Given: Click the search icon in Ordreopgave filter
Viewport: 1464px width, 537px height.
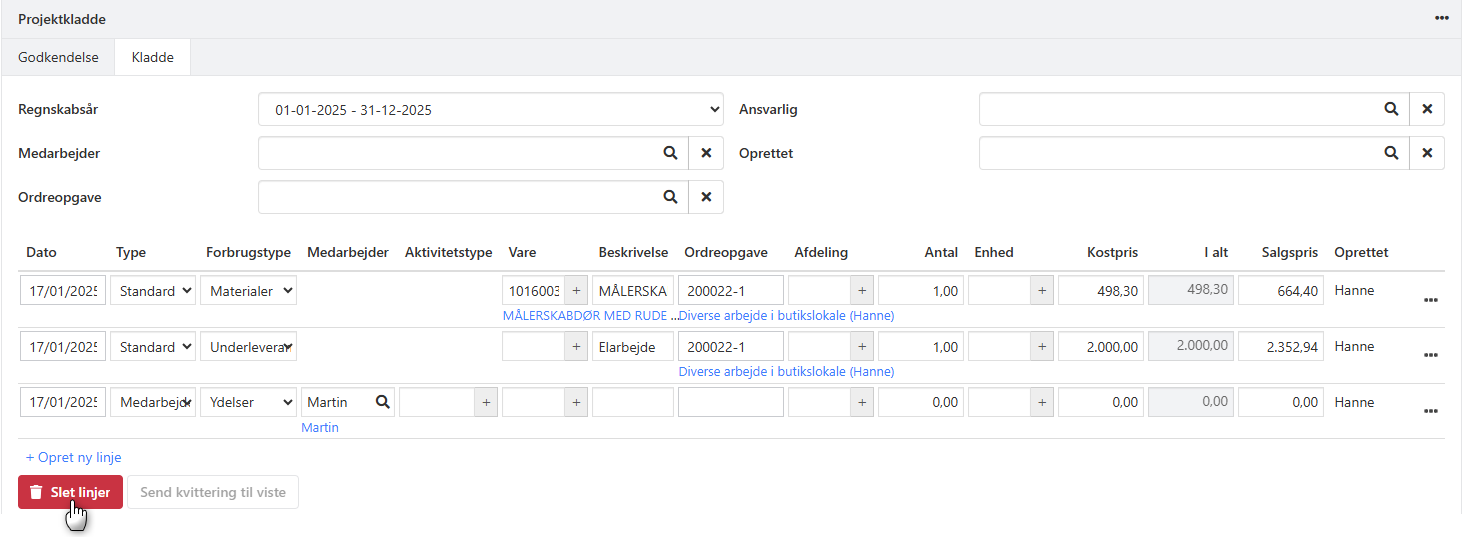Looking at the screenshot, I should (x=670, y=197).
